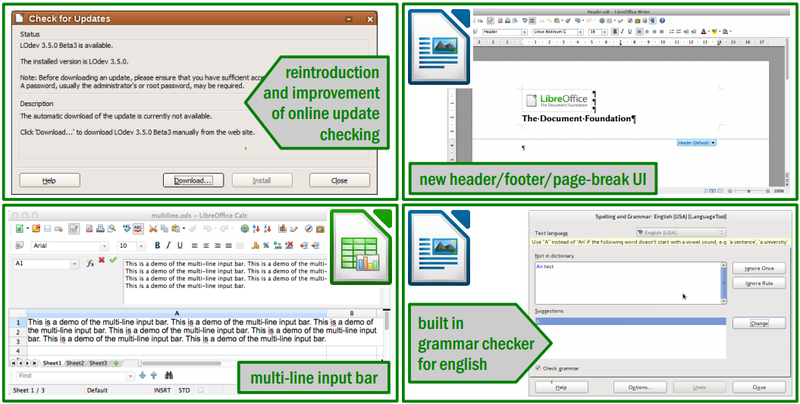Click the Cut scissors icon in Calc toolbar
Image resolution: width=800 pixels, height=404 pixels.
(x=153, y=229)
